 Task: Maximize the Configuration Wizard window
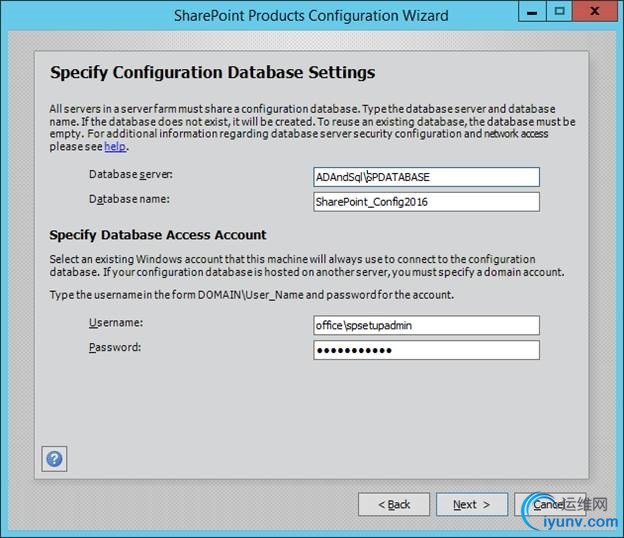point(559,12)
